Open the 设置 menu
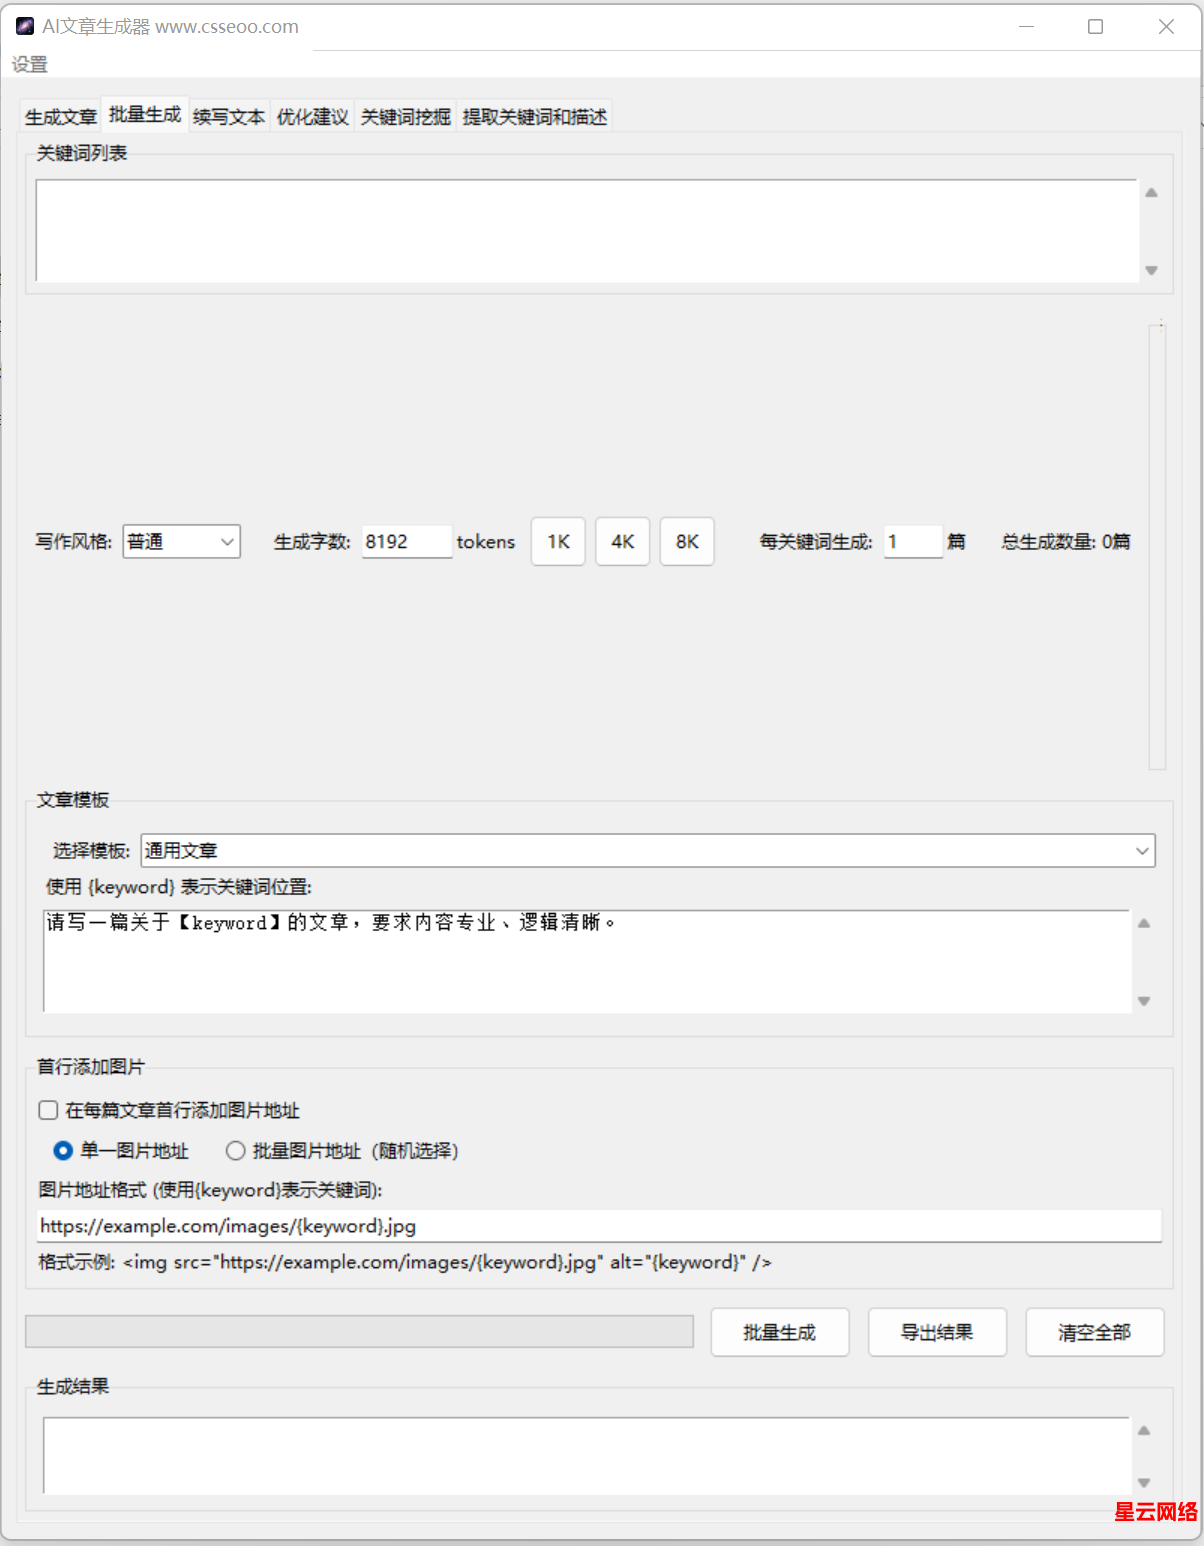The height and width of the screenshot is (1546, 1204). tap(30, 65)
